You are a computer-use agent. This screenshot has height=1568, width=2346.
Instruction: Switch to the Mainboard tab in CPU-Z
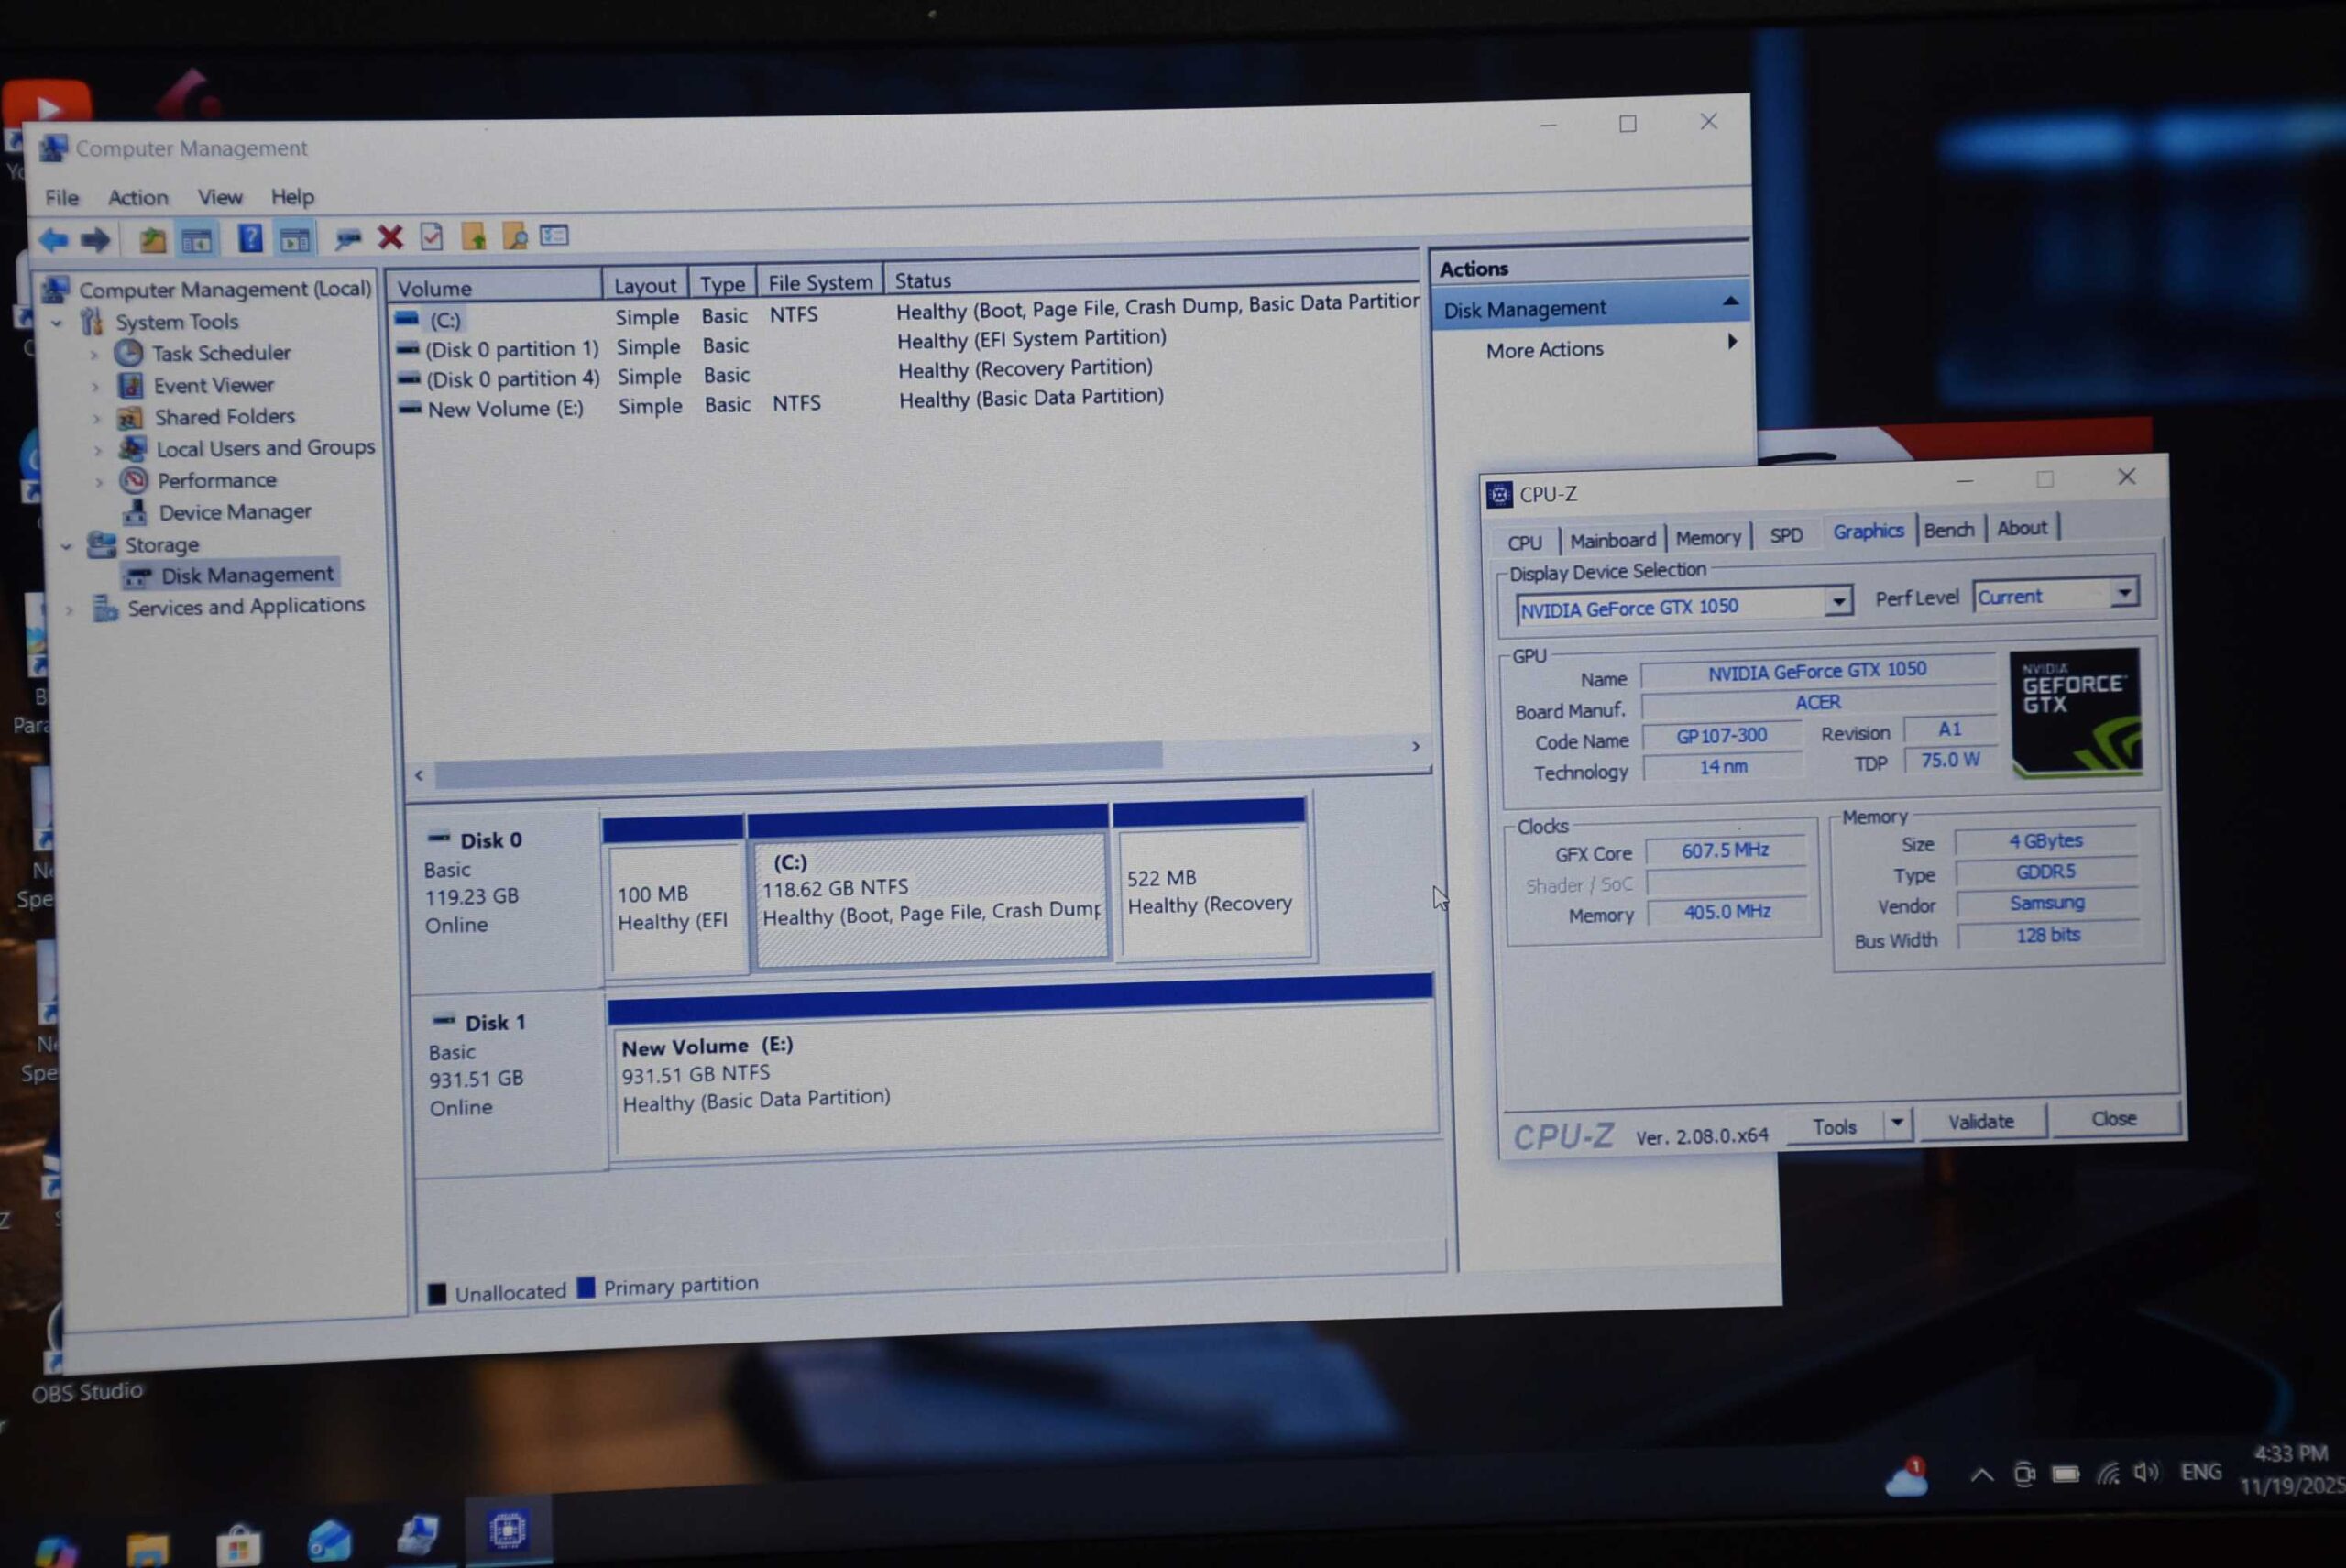(x=1612, y=540)
